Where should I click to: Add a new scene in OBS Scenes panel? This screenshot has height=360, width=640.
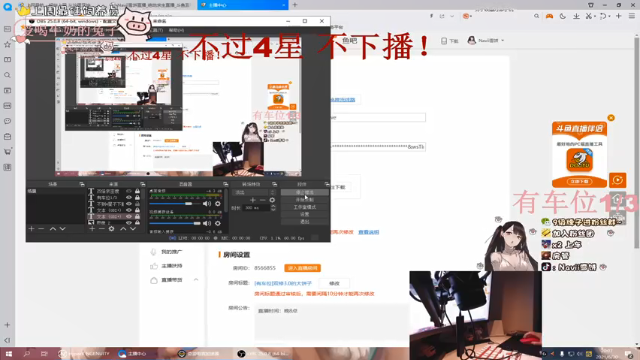[x=31, y=229]
